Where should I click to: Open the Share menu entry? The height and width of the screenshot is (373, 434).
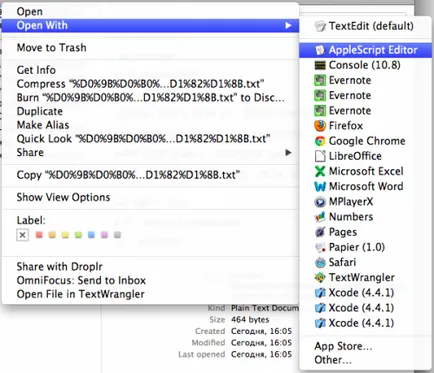(x=150, y=153)
